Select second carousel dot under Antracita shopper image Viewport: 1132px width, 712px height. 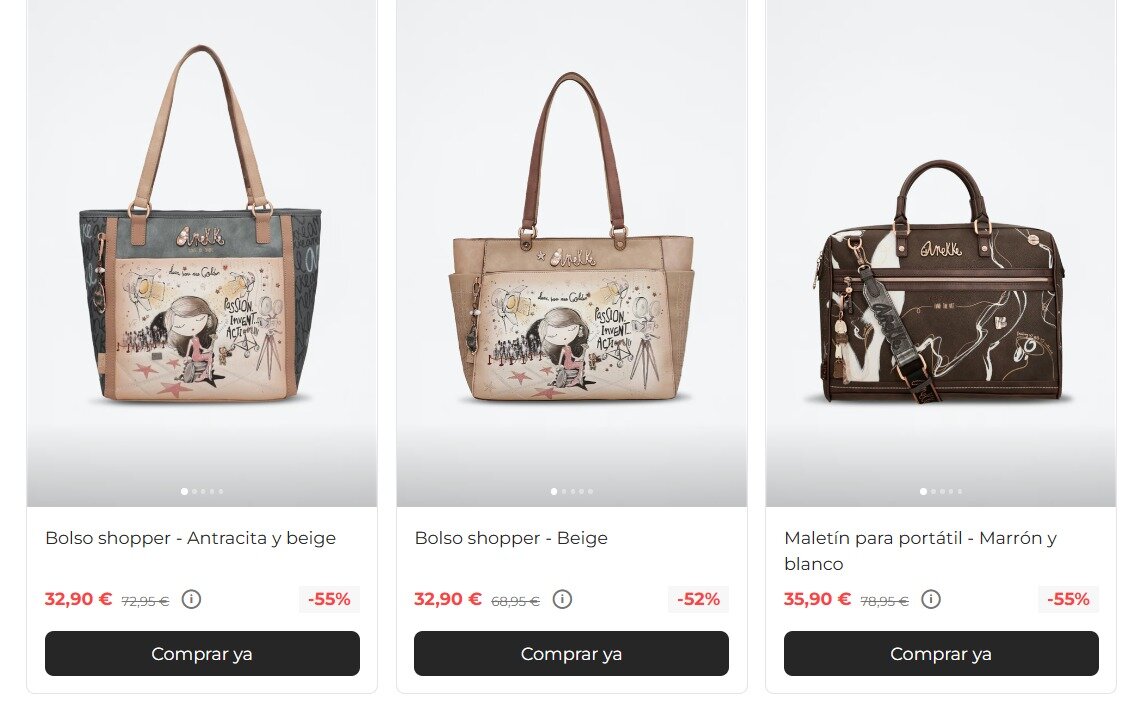coord(194,492)
